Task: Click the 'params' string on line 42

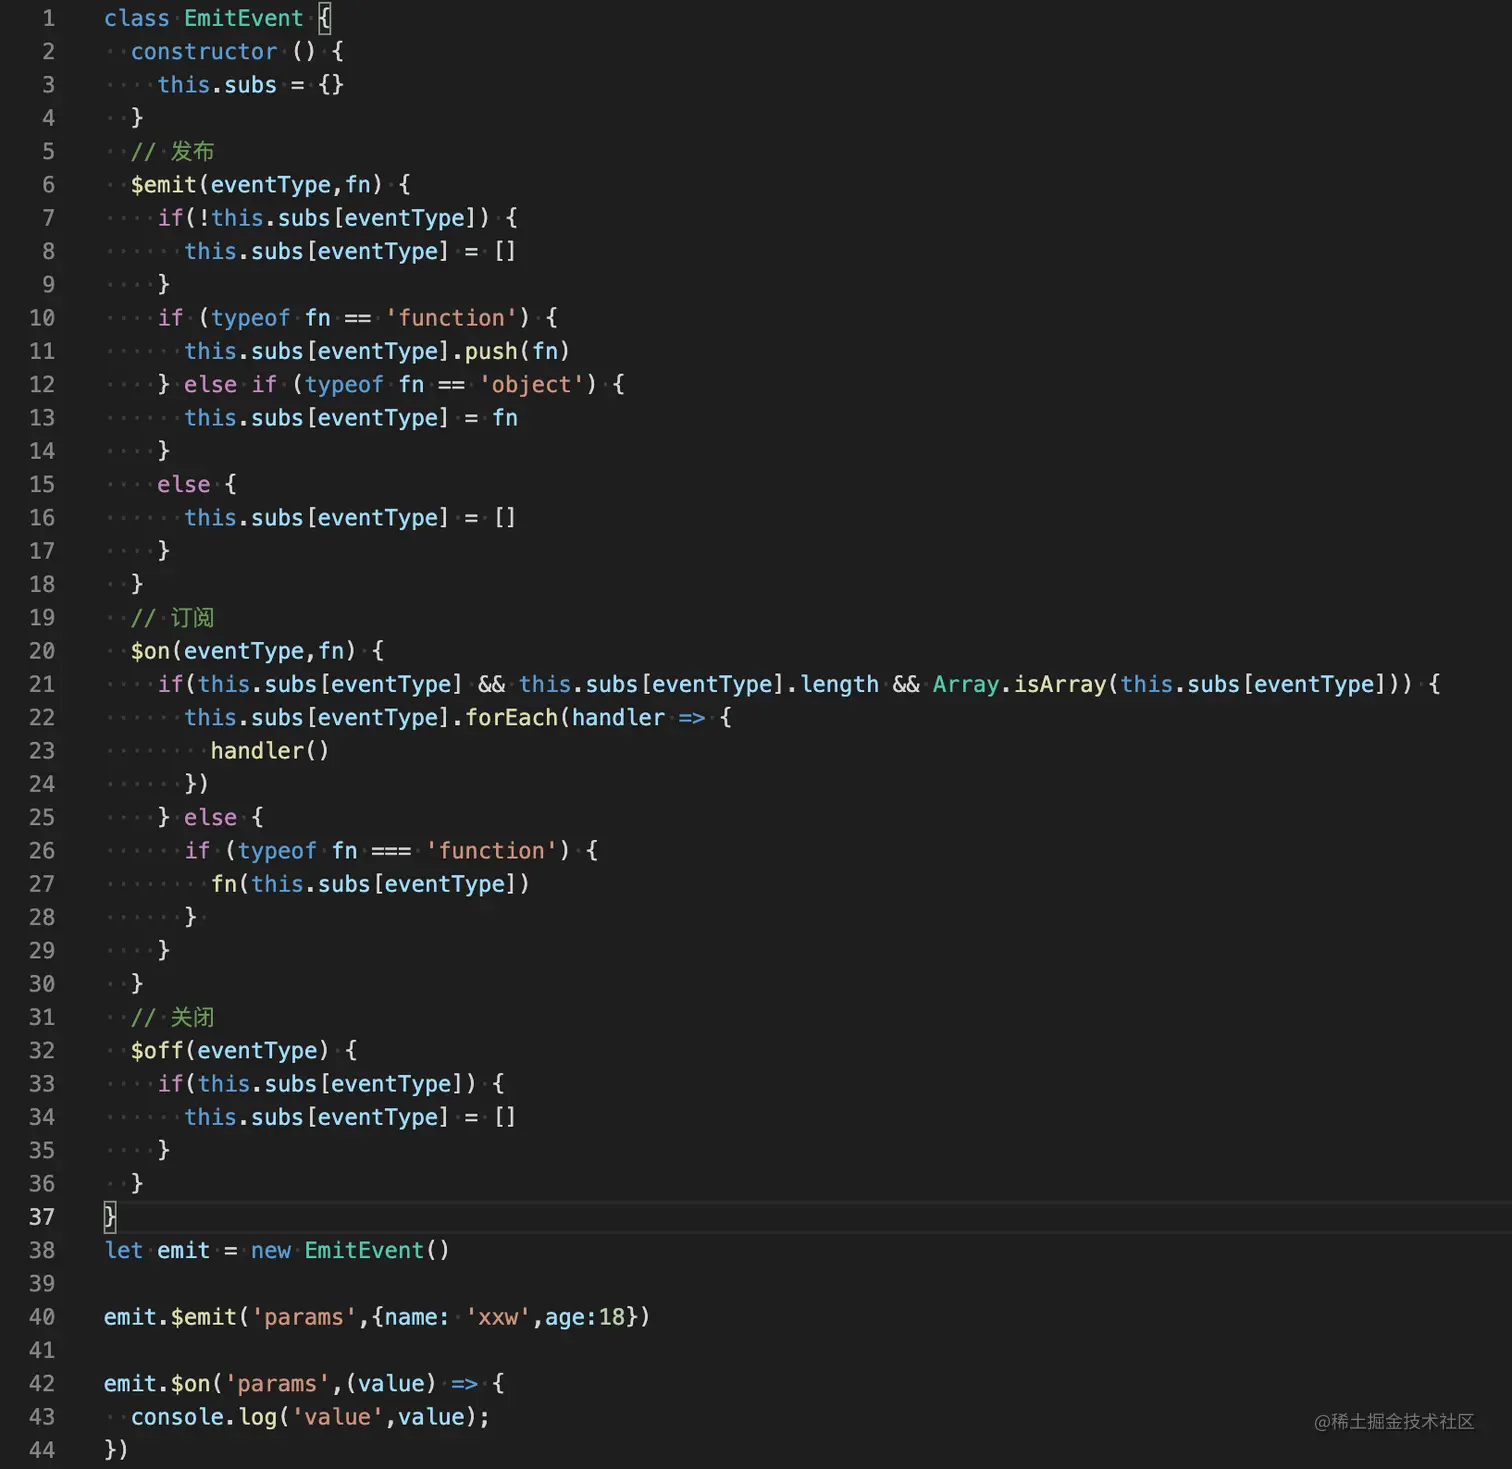Action: click(277, 1384)
